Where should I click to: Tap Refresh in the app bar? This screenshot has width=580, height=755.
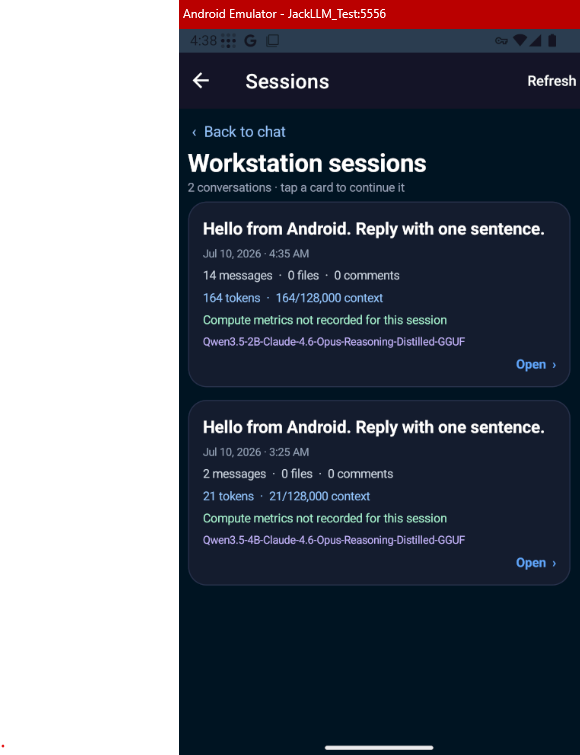pos(552,81)
